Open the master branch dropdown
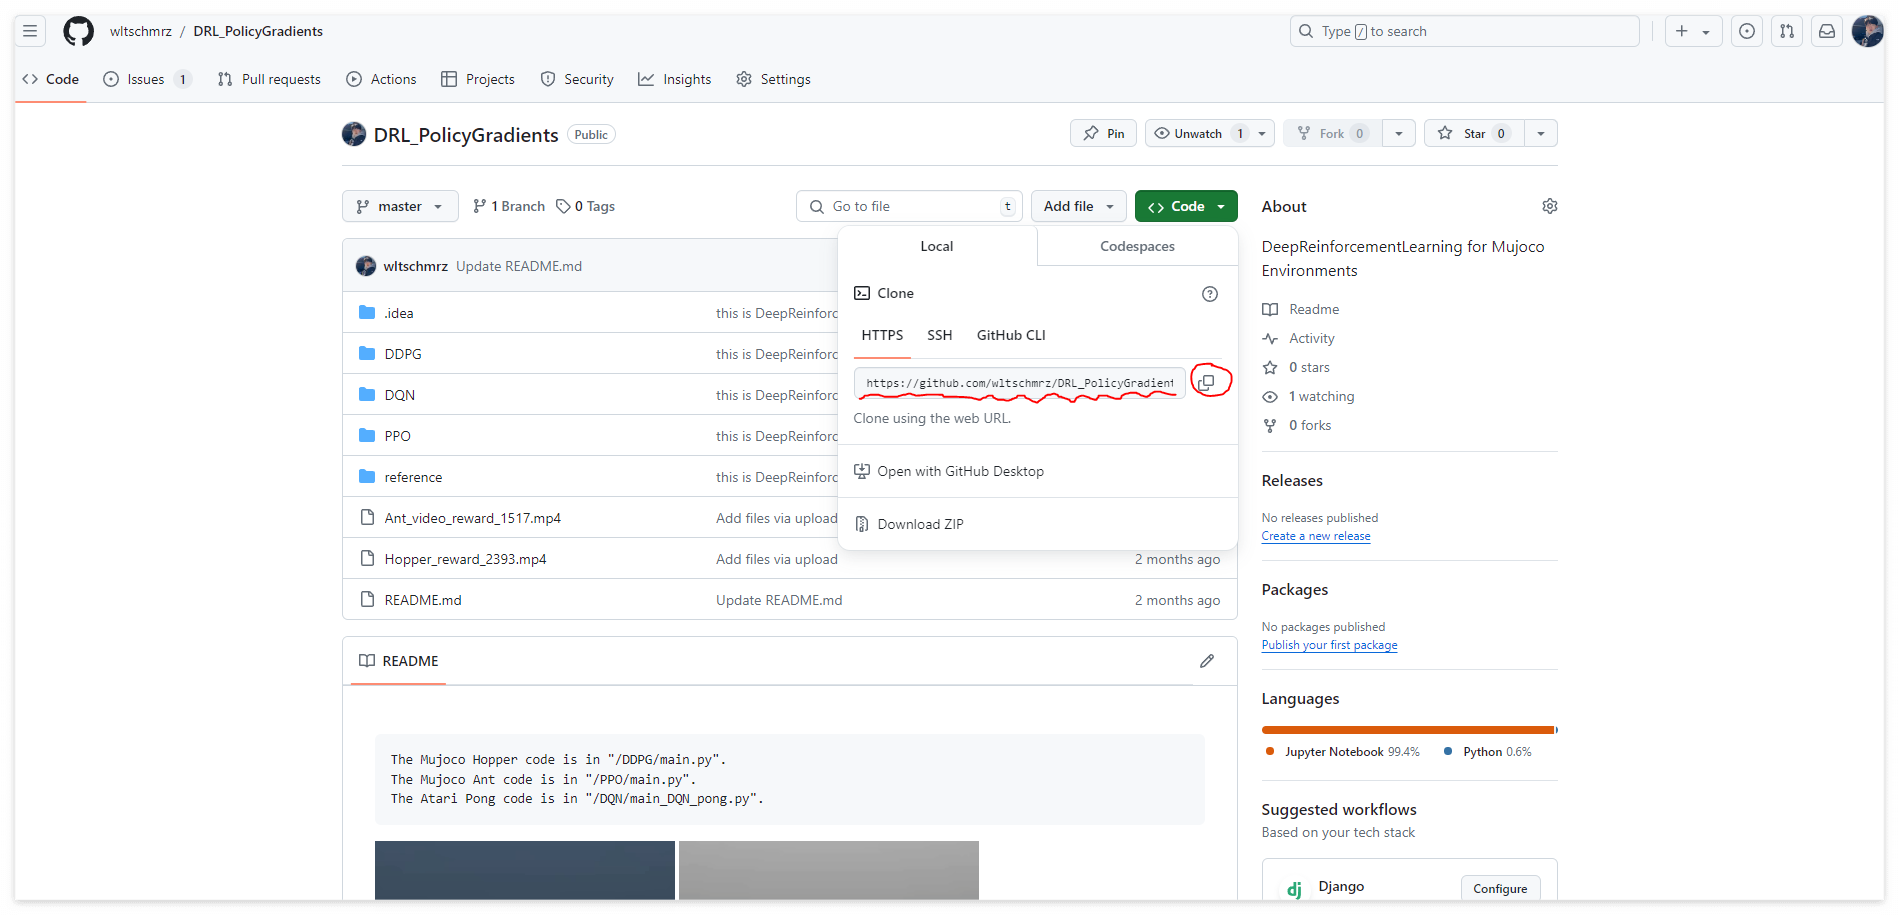Viewport: 1899px width, 915px height. click(399, 206)
